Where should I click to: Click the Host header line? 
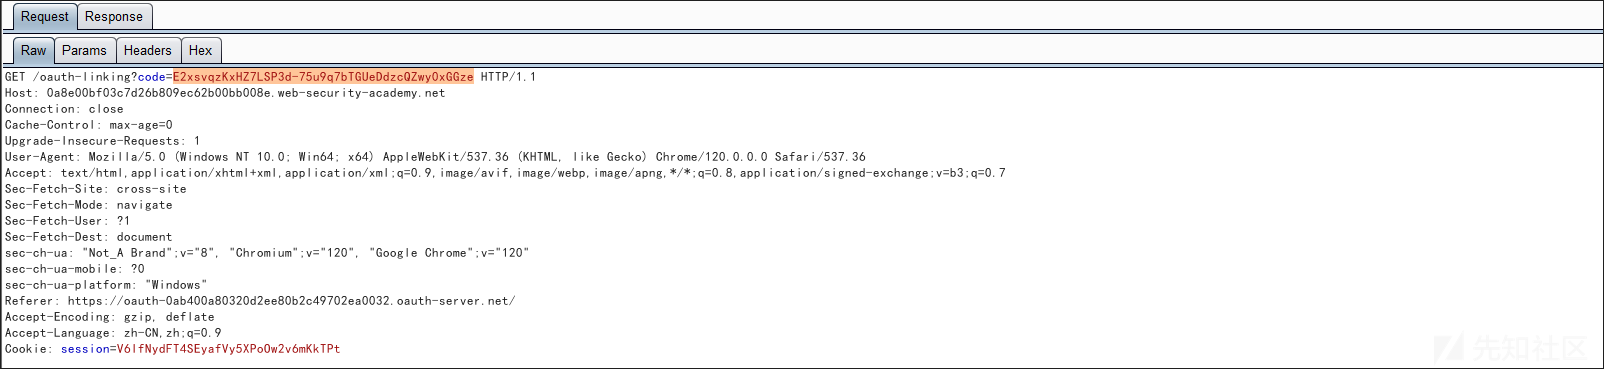coord(225,93)
